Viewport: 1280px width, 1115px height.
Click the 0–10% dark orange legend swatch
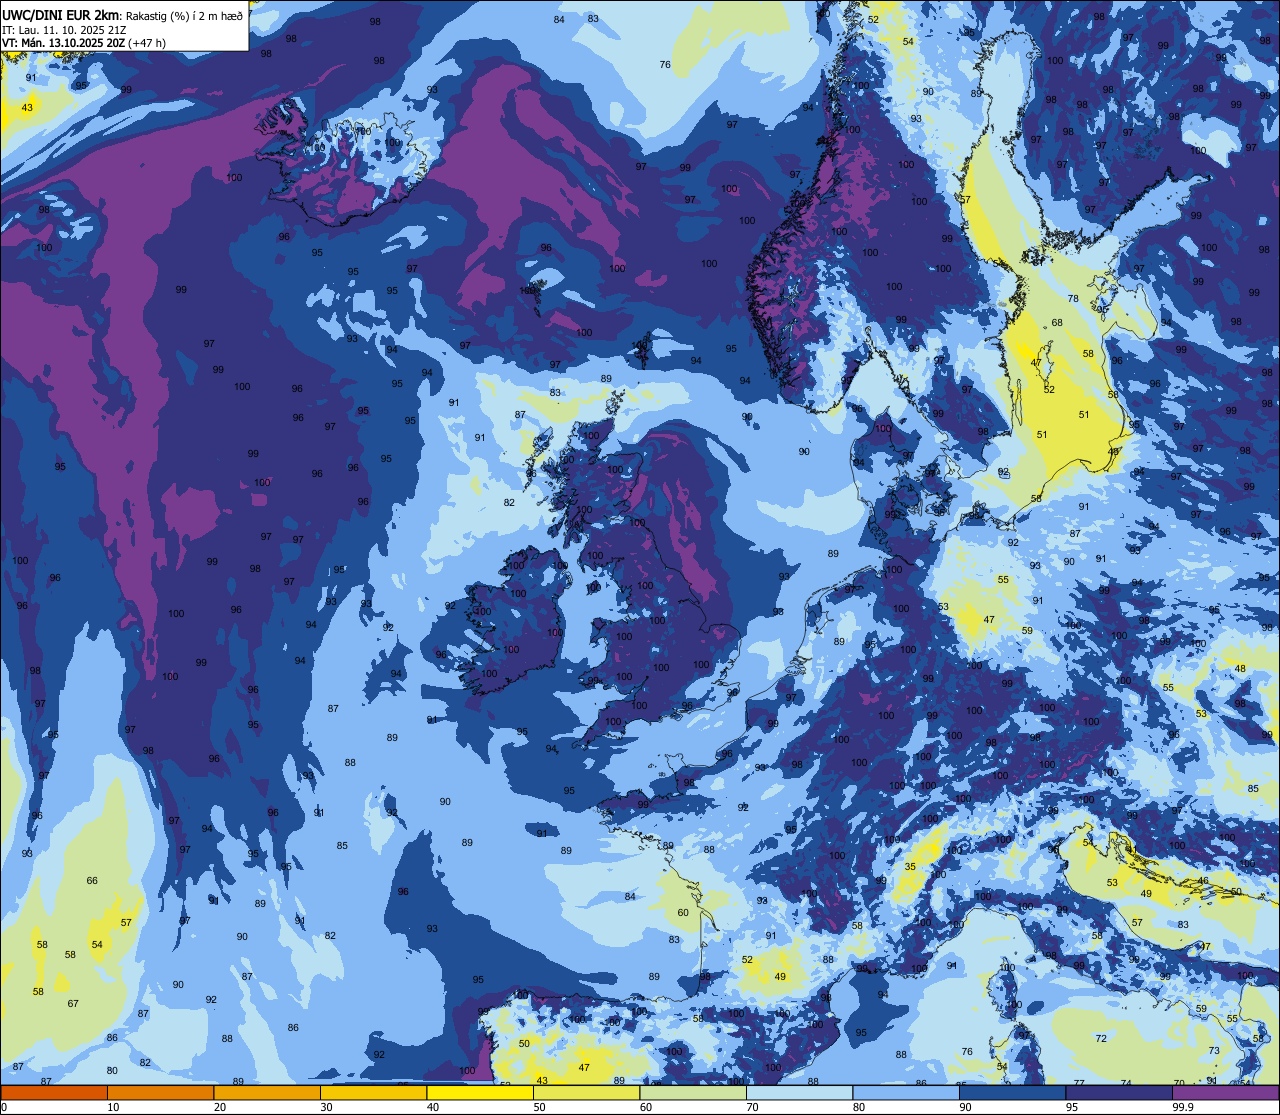pyautogui.click(x=54, y=1093)
